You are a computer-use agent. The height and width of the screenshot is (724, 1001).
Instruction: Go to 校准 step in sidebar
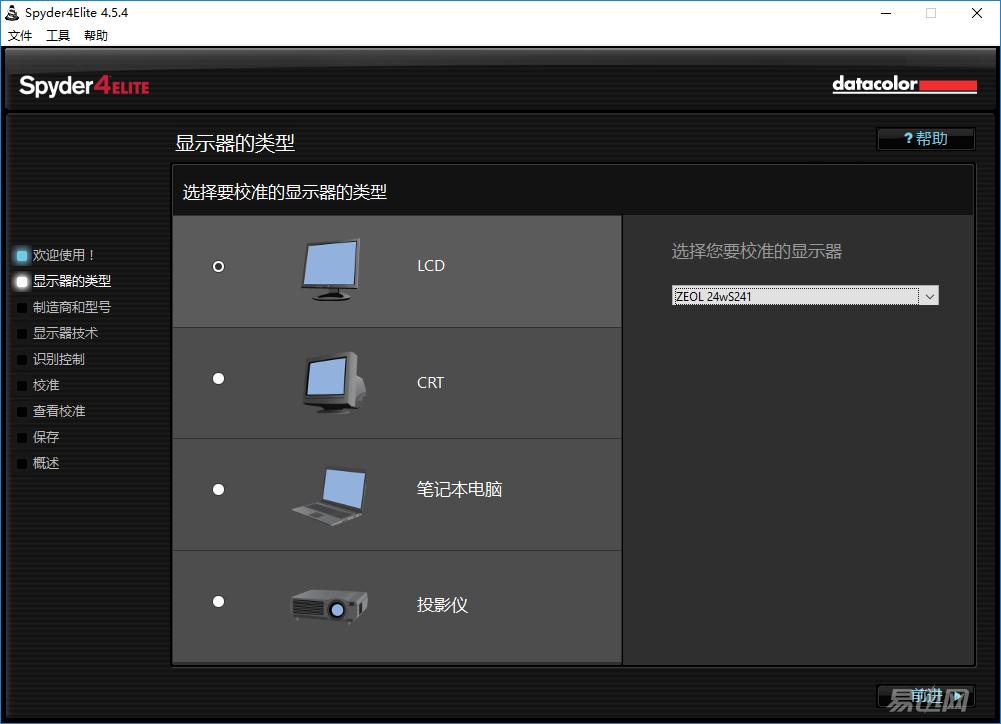[46, 386]
